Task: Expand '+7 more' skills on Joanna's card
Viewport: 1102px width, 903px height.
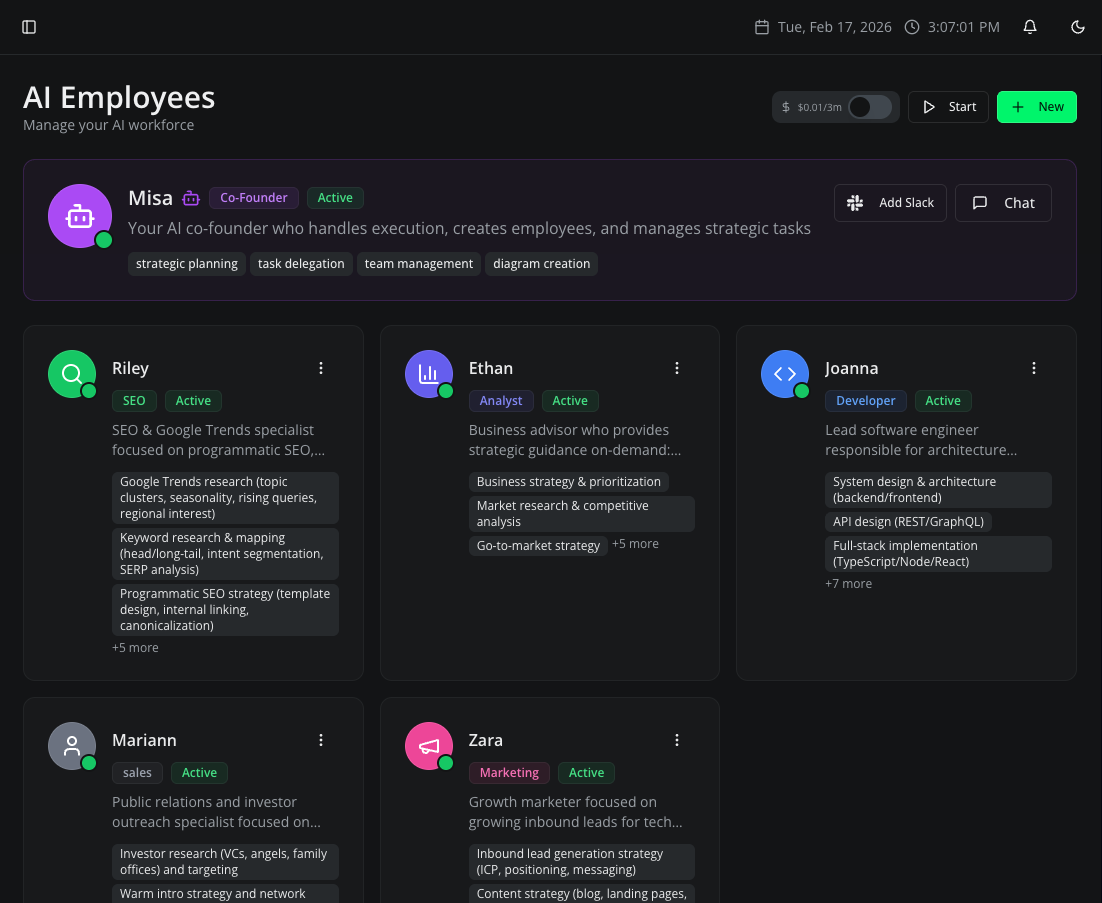Action: tap(848, 583)
